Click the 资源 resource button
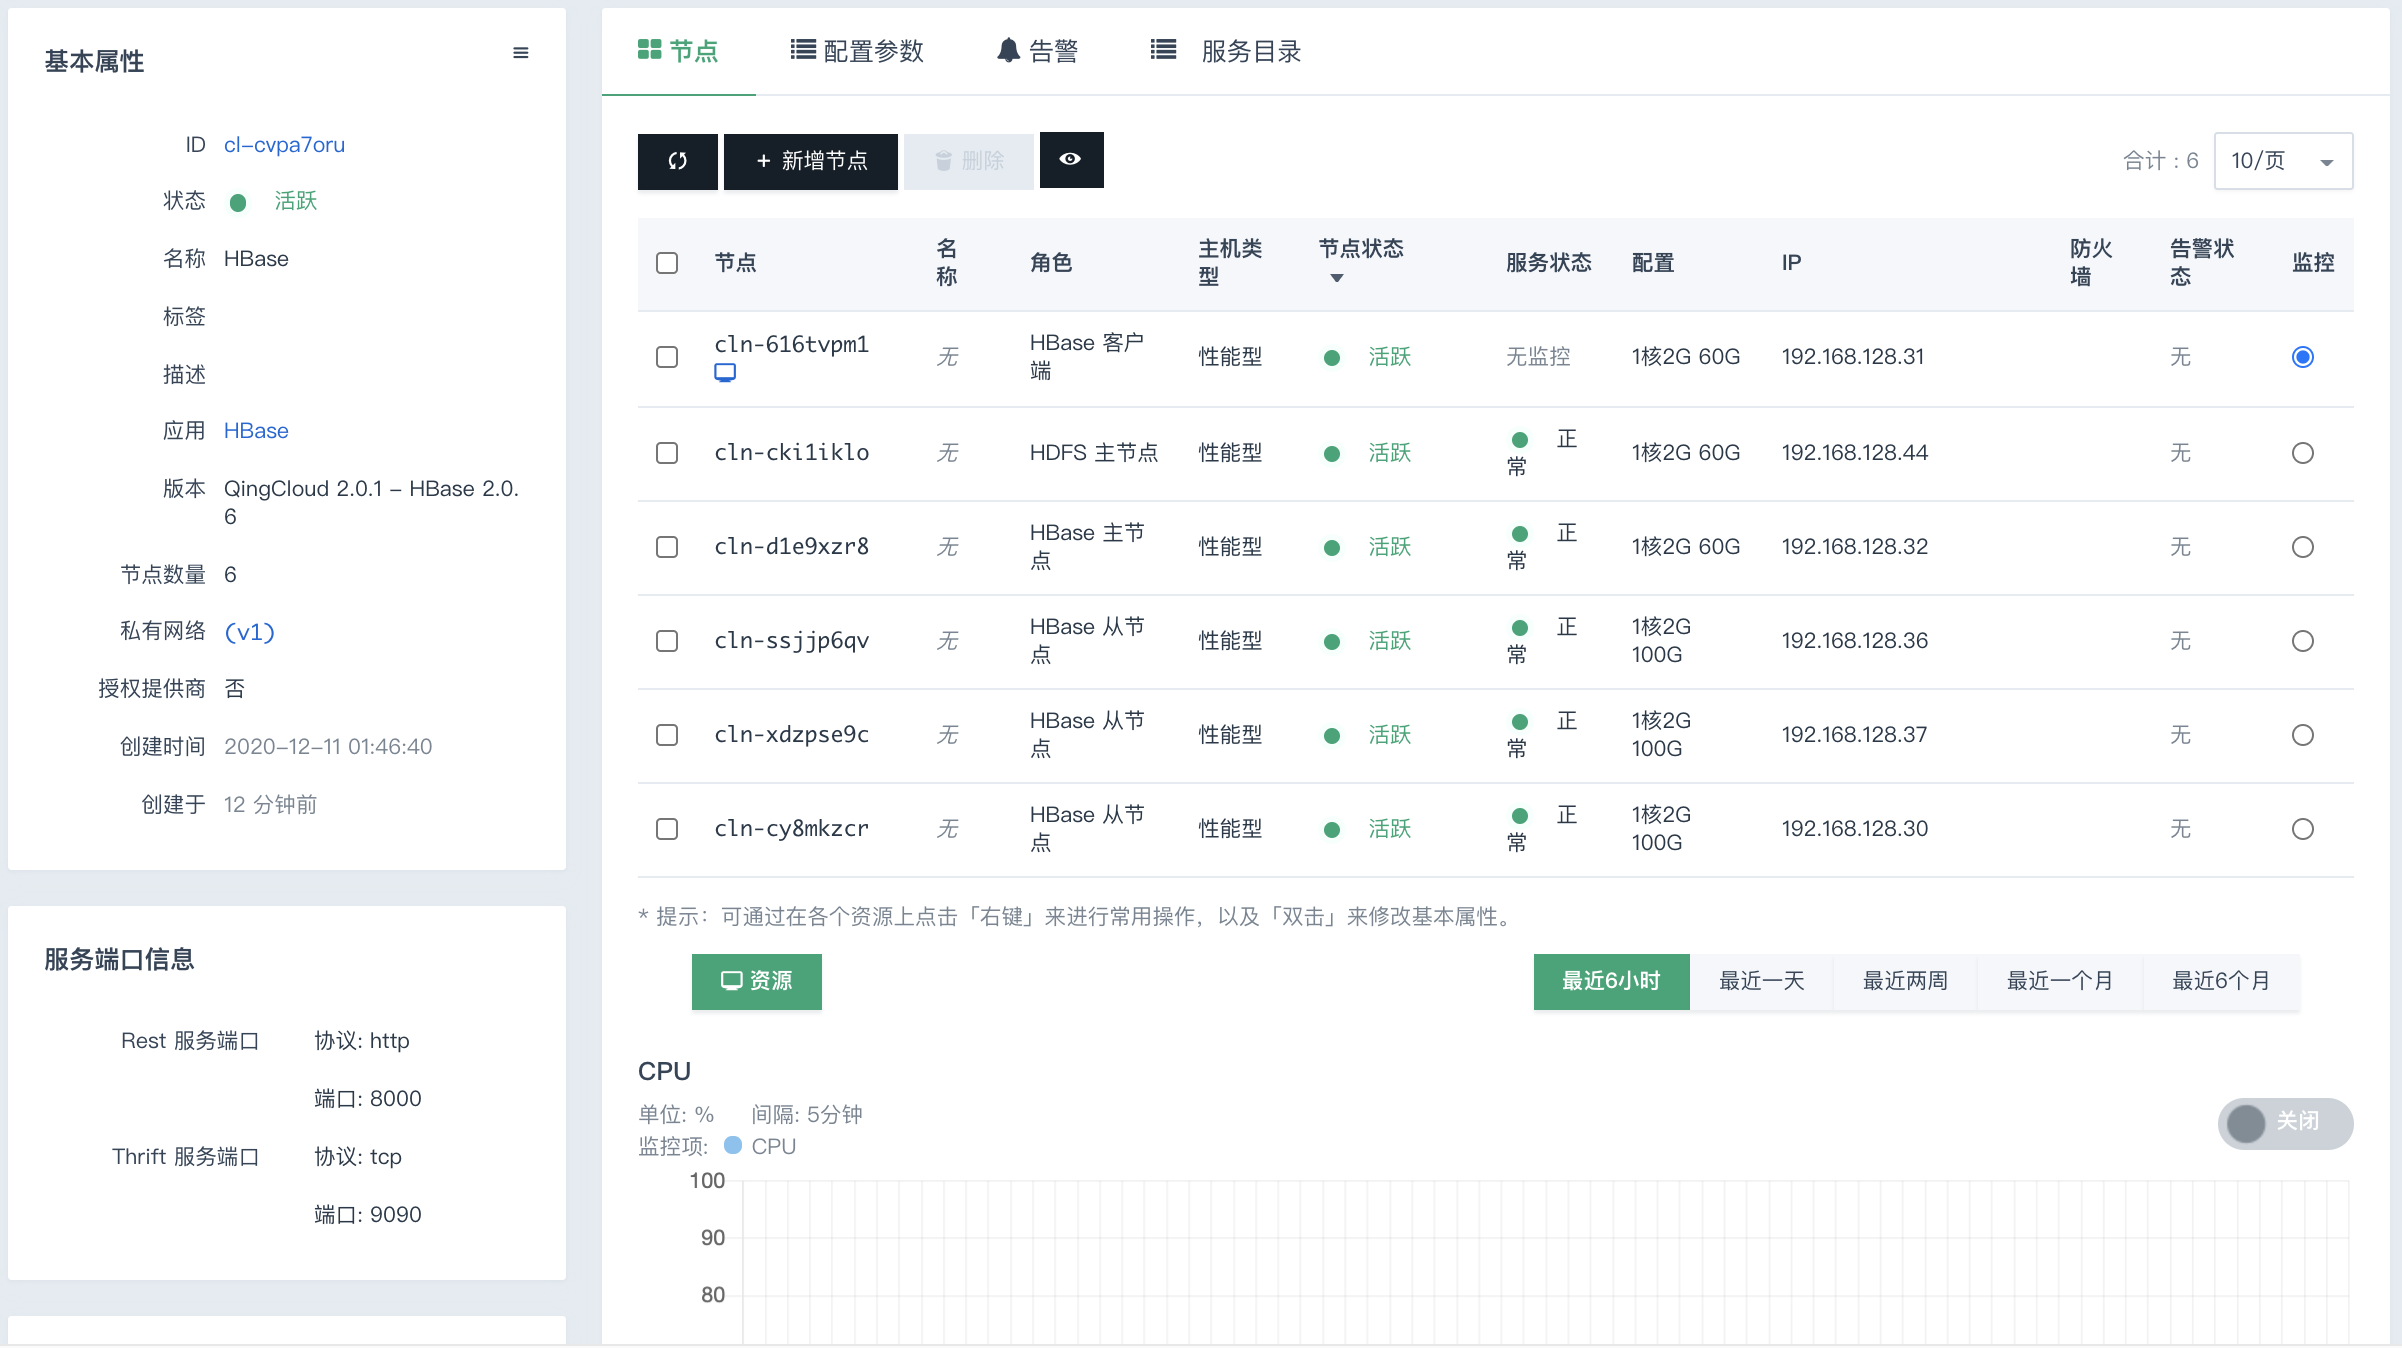Image resolution: width=2402 pixels, height=1348 pixels. (x=757, y=980)
